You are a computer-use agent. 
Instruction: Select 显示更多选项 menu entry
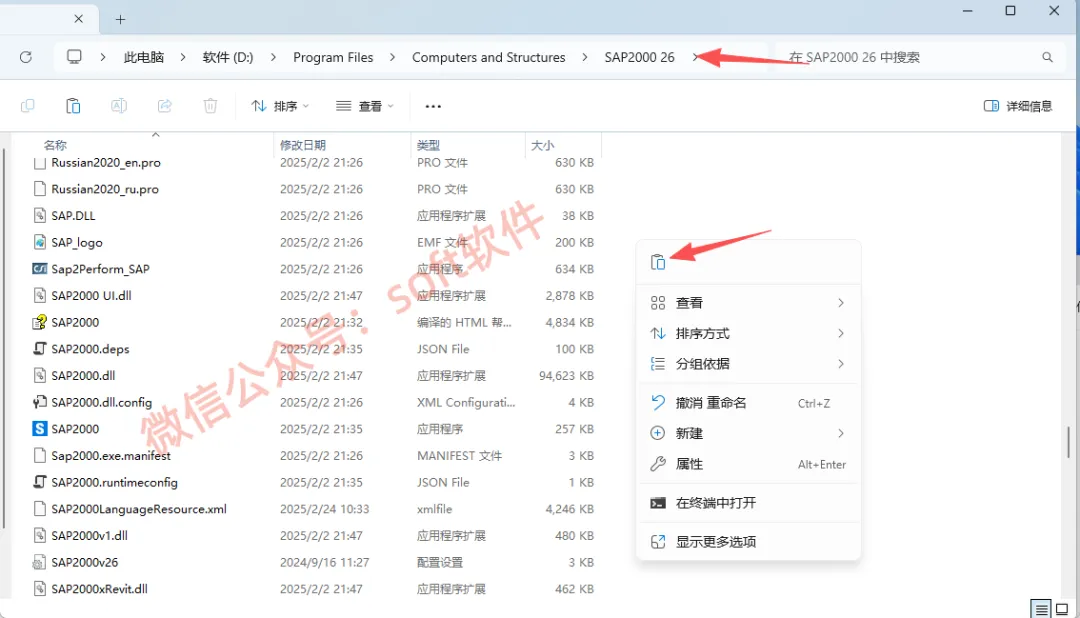coord(748,542)
